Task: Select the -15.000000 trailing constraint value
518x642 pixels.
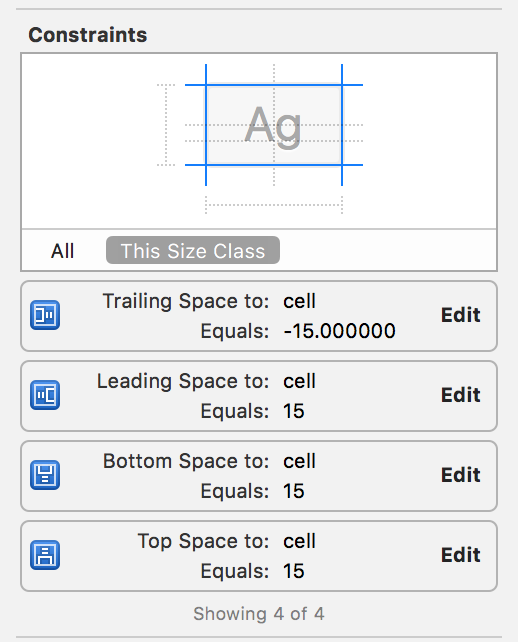Action: [339, 331]
